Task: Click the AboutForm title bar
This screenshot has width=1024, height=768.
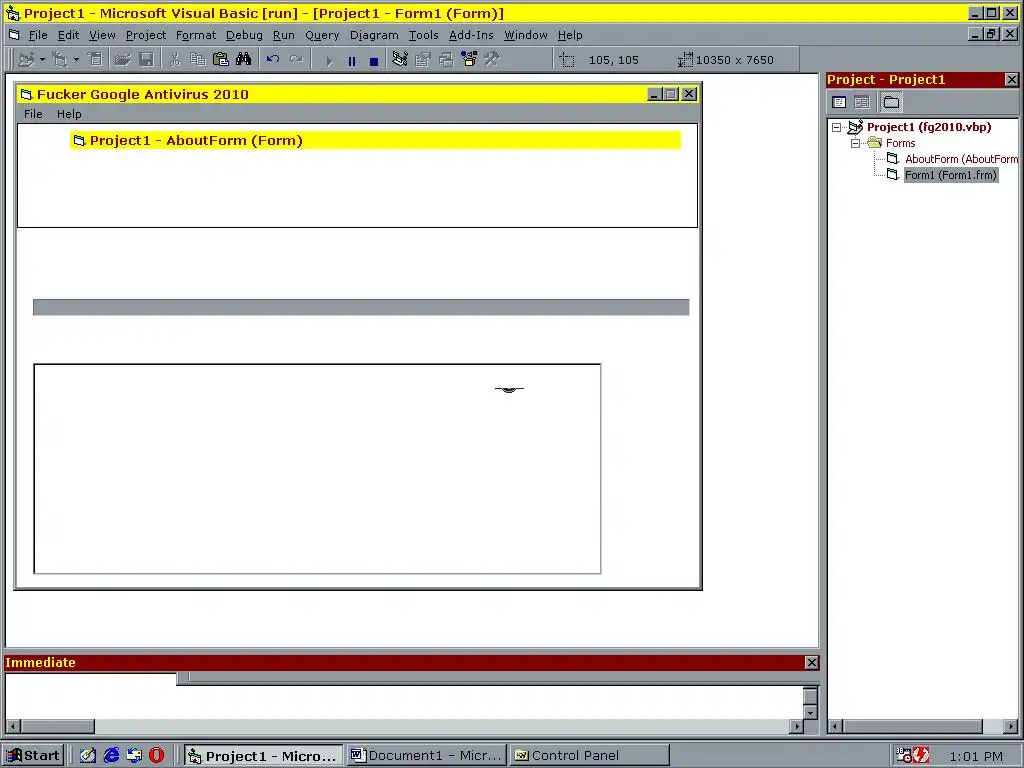Action: click(376, 140)
